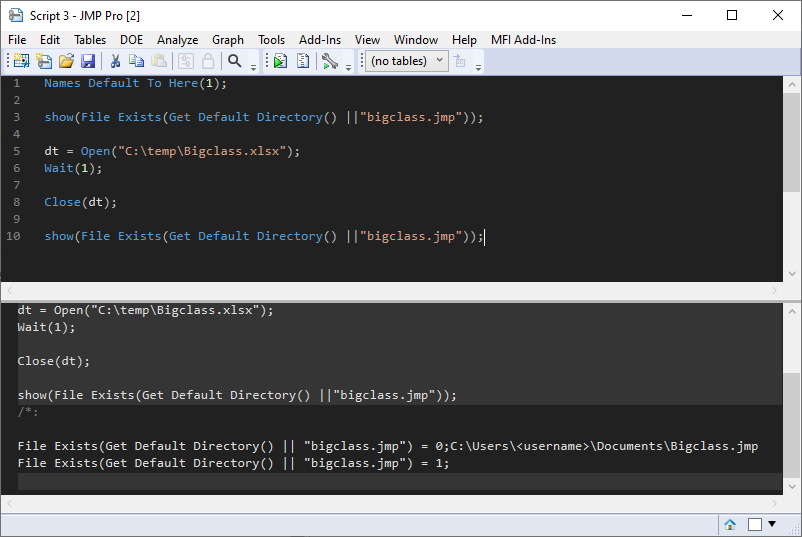Cut selection with the scissors icon
This screenshot has height=537, width=802.
[115, 61]
